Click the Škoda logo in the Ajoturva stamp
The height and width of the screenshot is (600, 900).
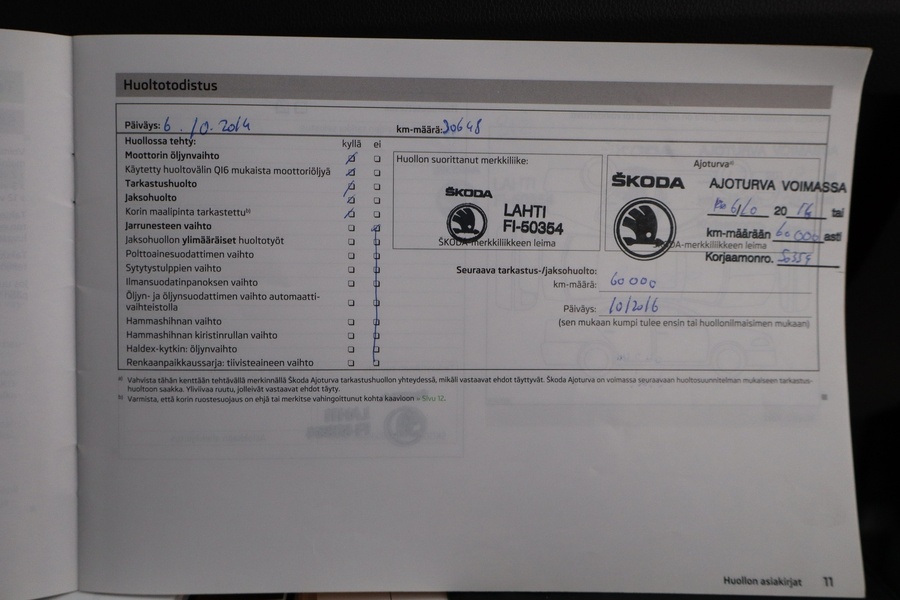pos(644,228)
